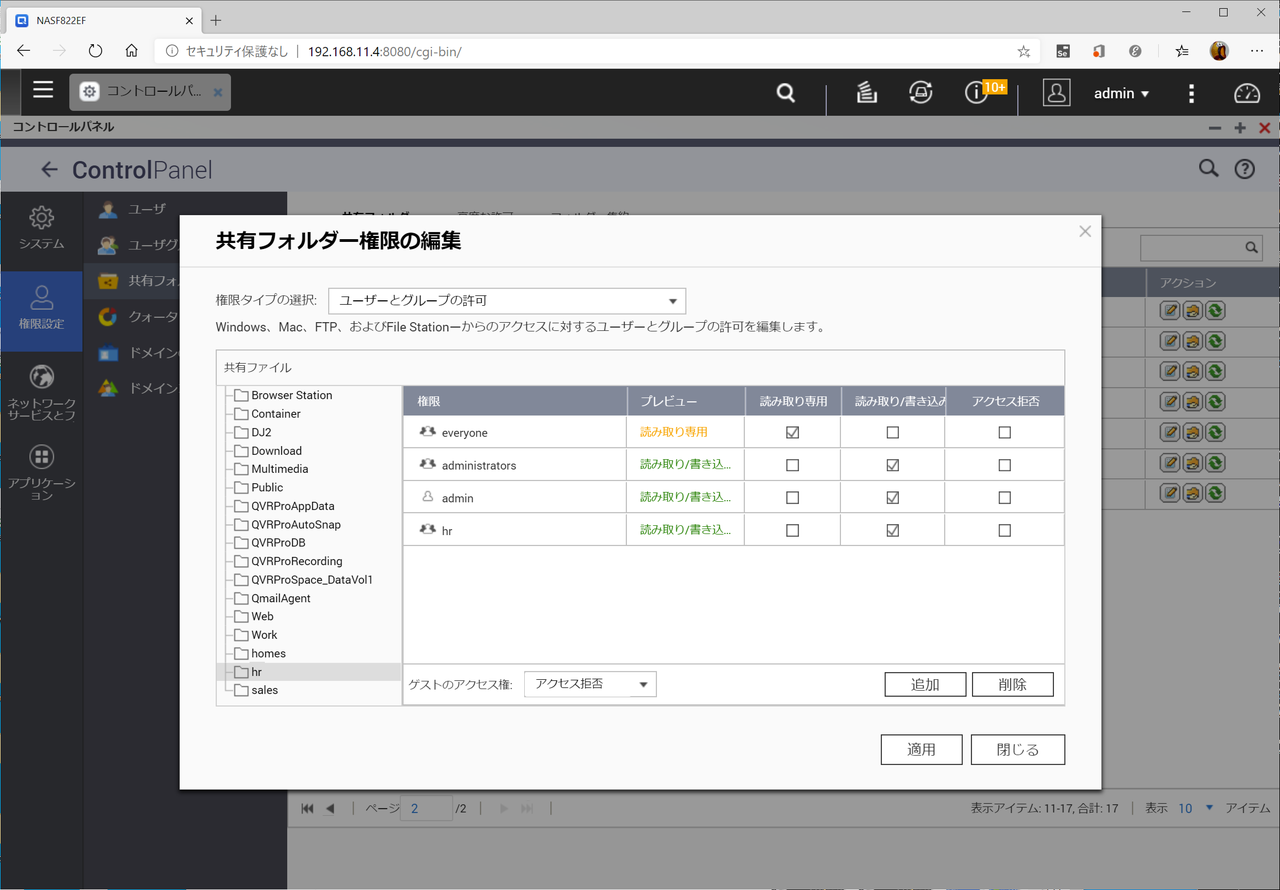The width and height of the screenshot is (1280, 890).
Task: Click the 適用 button
Action: coord(921,749)
